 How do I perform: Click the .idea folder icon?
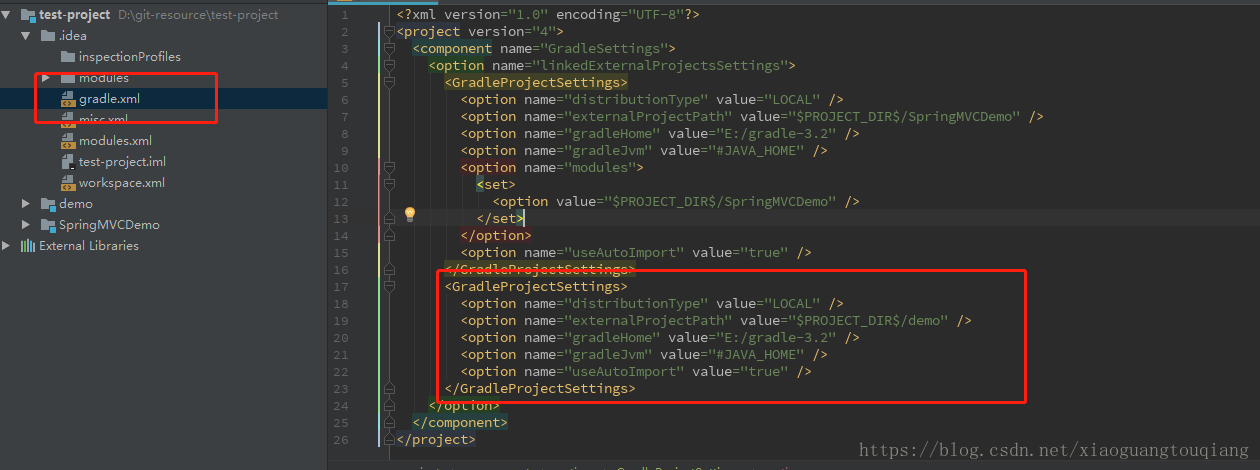click(48, 36)
